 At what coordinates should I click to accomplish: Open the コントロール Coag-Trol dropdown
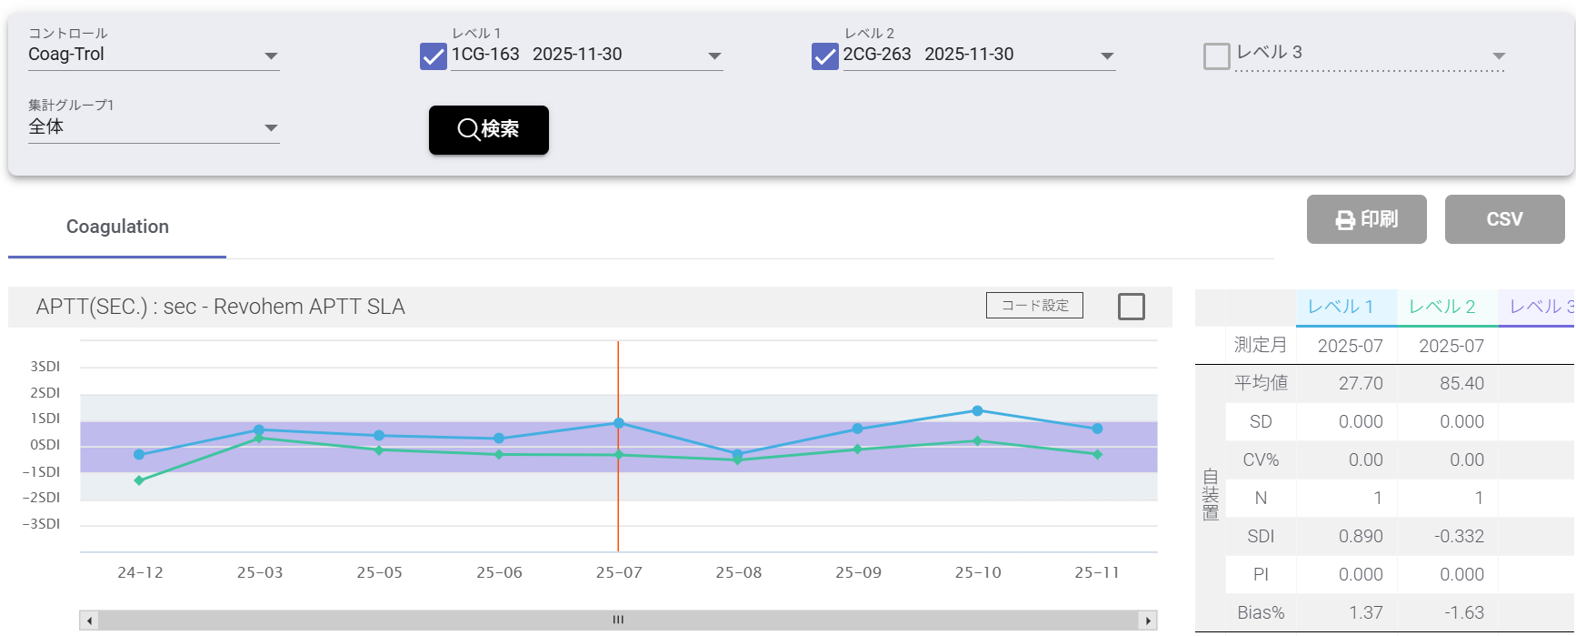pos(270,56)
